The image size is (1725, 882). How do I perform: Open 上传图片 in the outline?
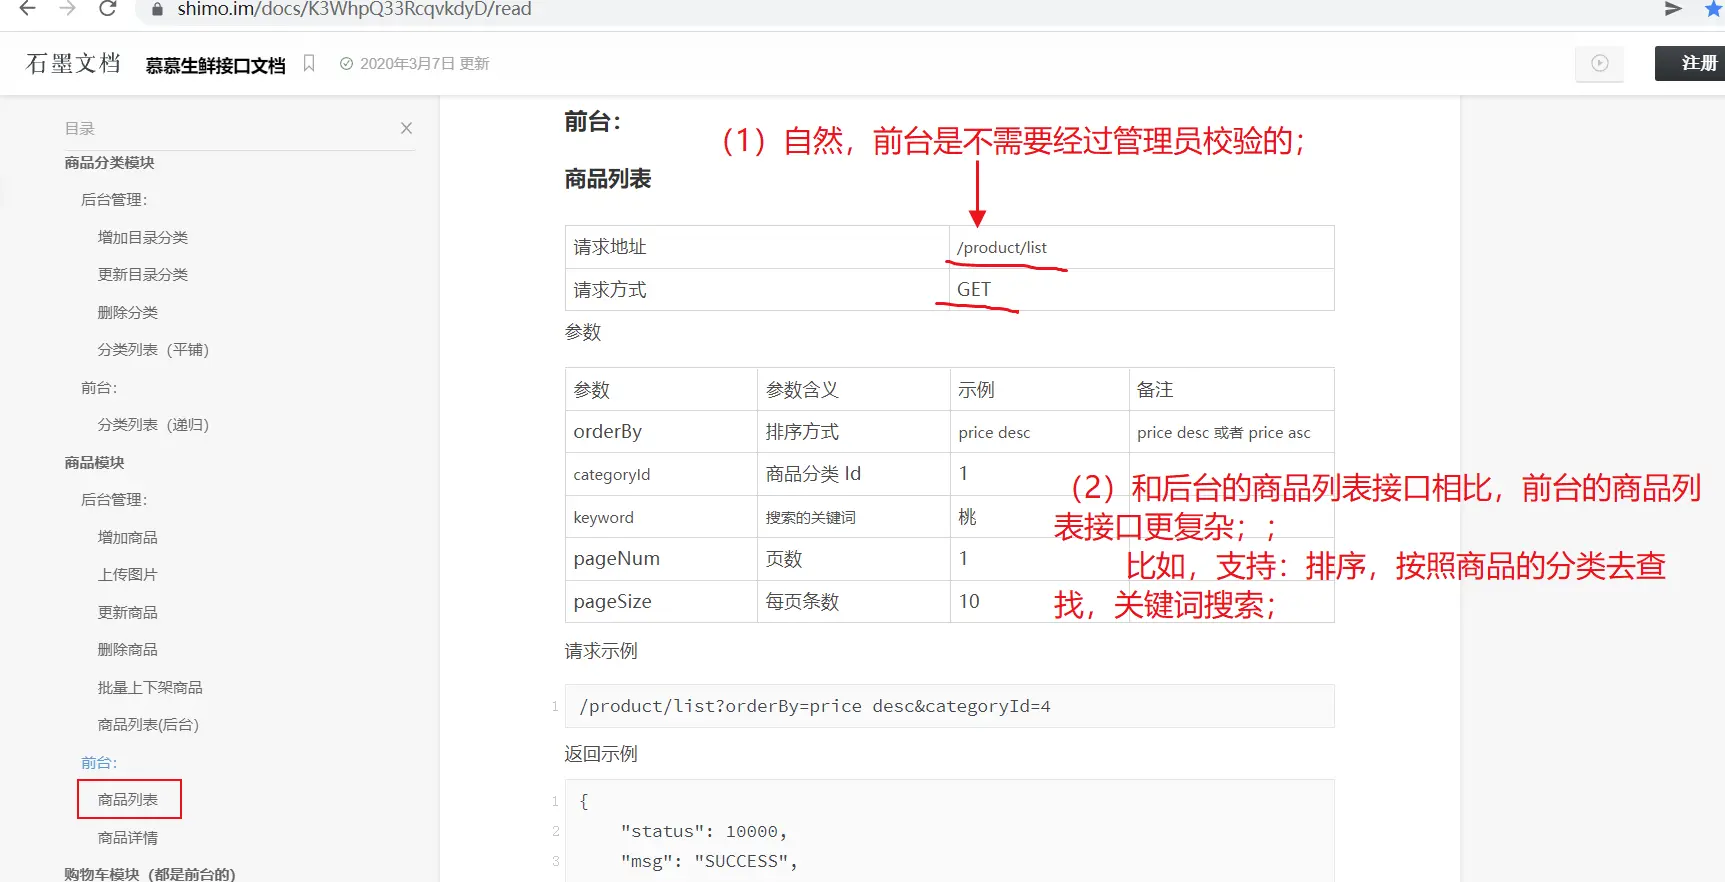tap(127, 575)
